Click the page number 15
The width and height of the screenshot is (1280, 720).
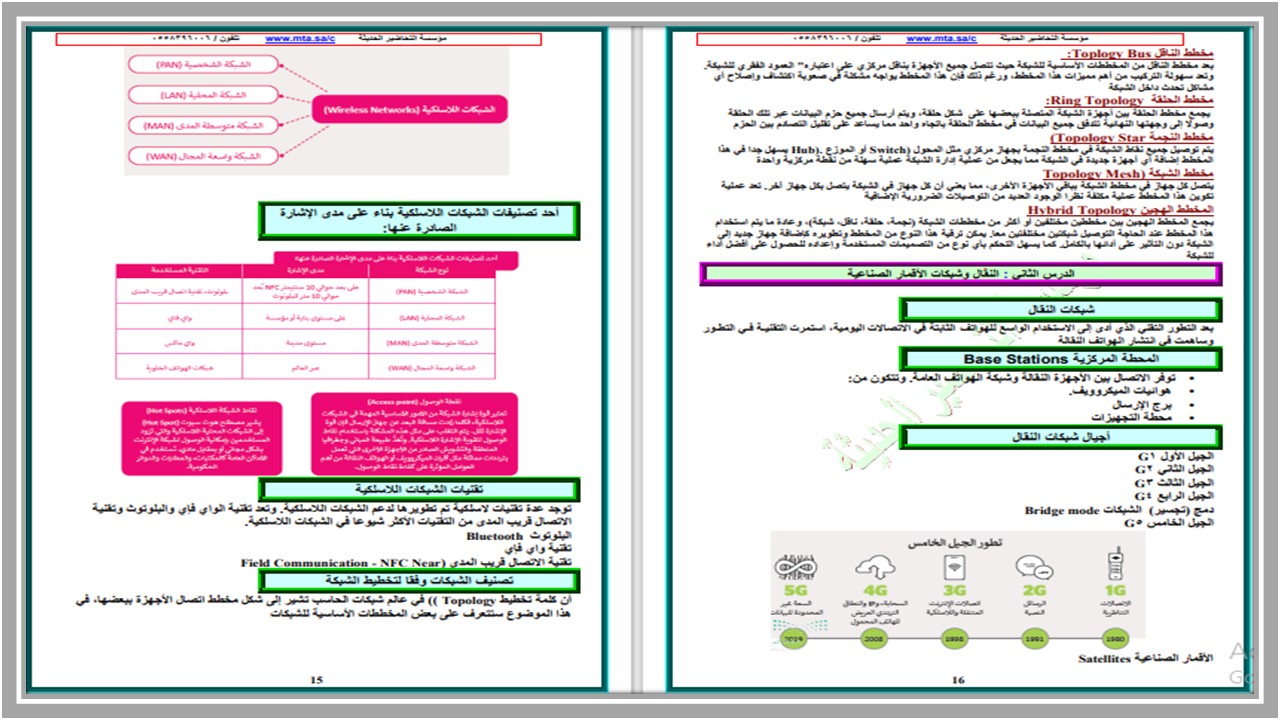tap(316, 680)
